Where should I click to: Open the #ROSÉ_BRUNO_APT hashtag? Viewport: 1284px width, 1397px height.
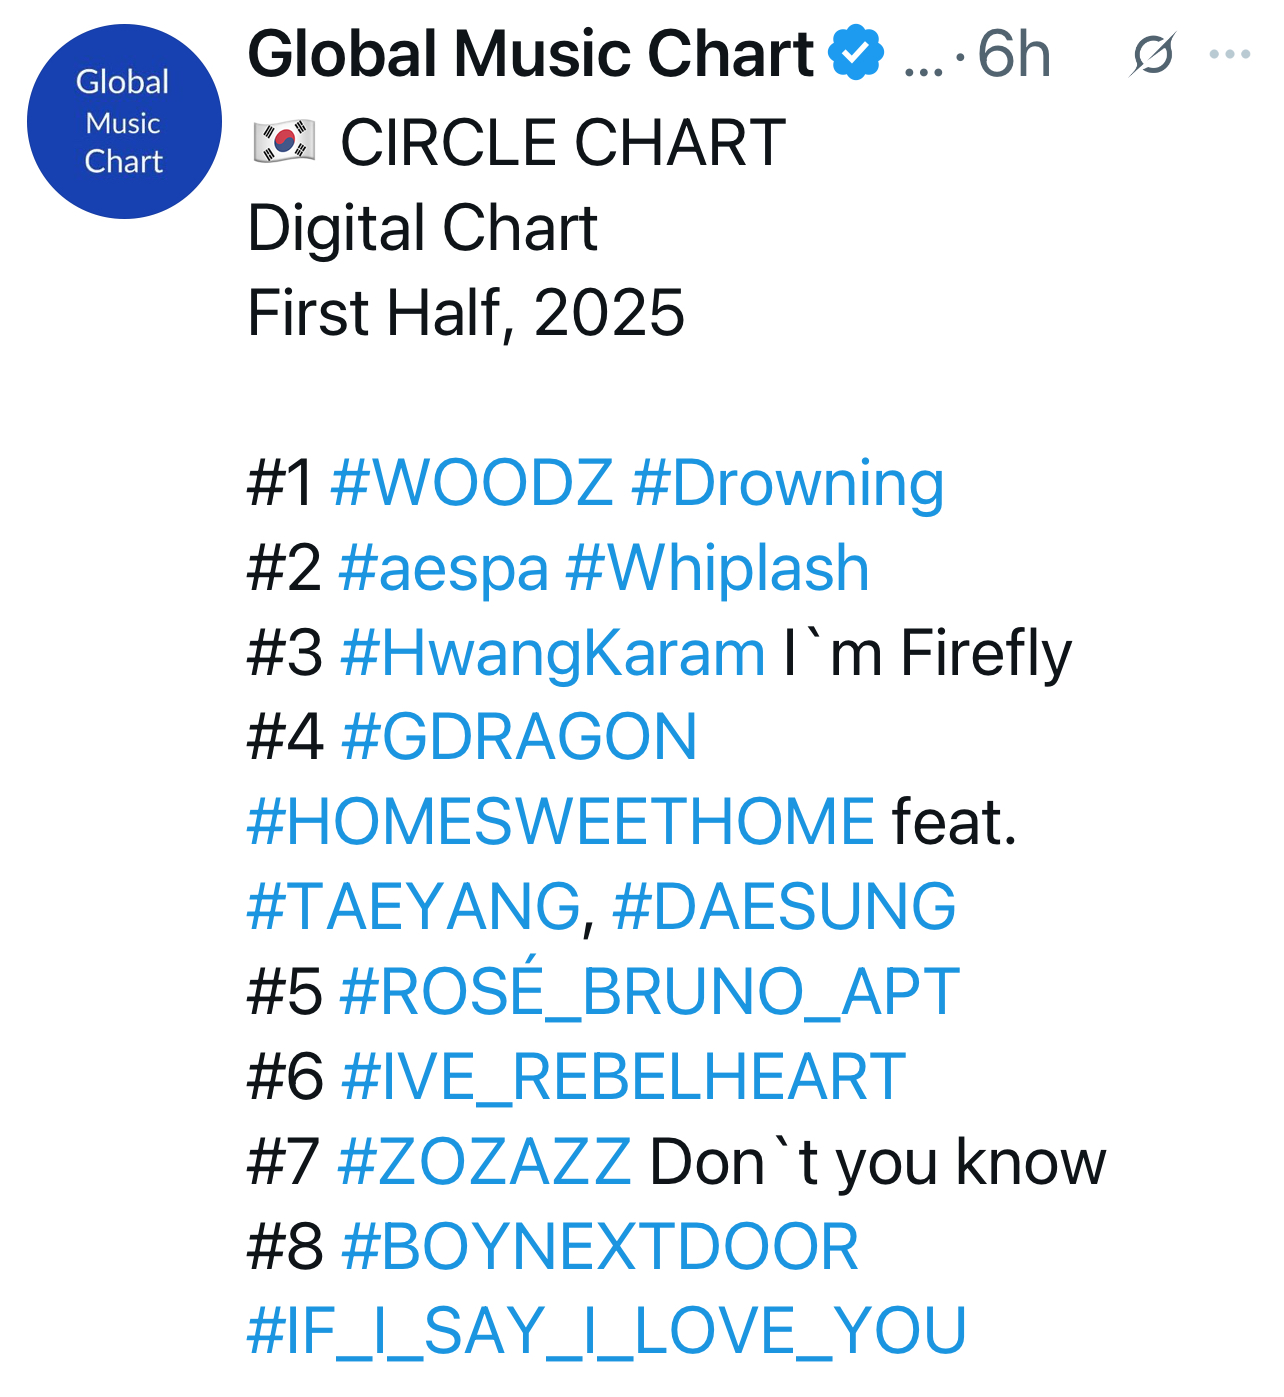point(650,990)
